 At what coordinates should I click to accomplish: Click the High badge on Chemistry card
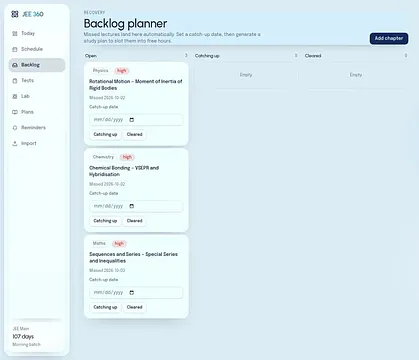click(127, 157)
